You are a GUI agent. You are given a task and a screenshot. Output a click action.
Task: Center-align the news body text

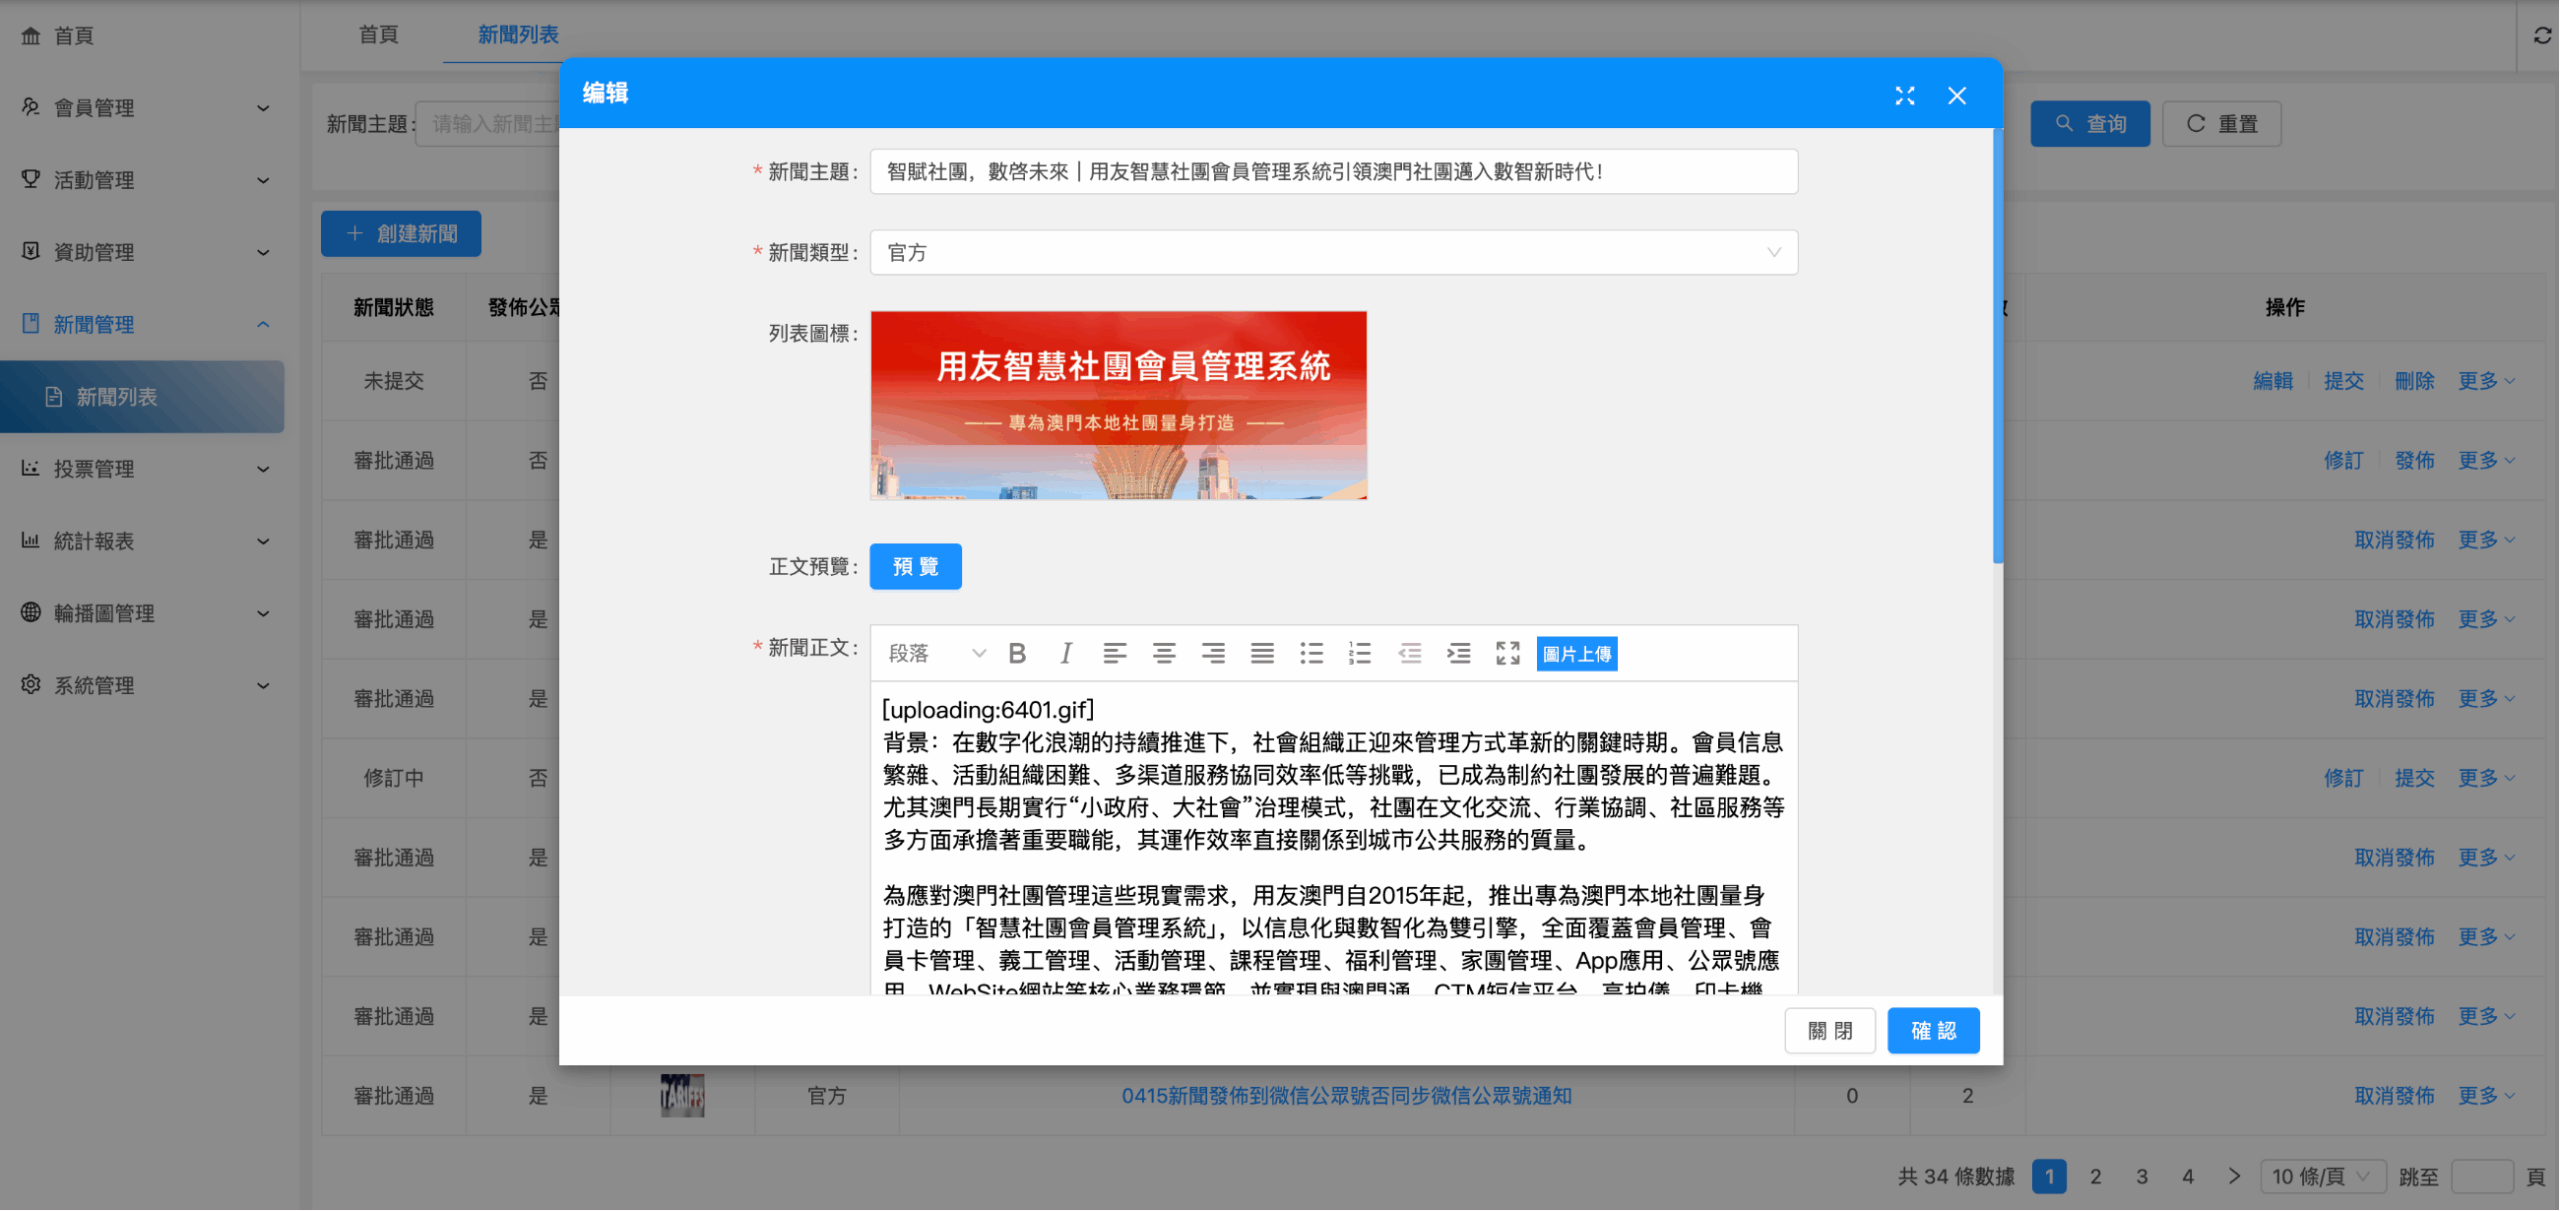1163,654
